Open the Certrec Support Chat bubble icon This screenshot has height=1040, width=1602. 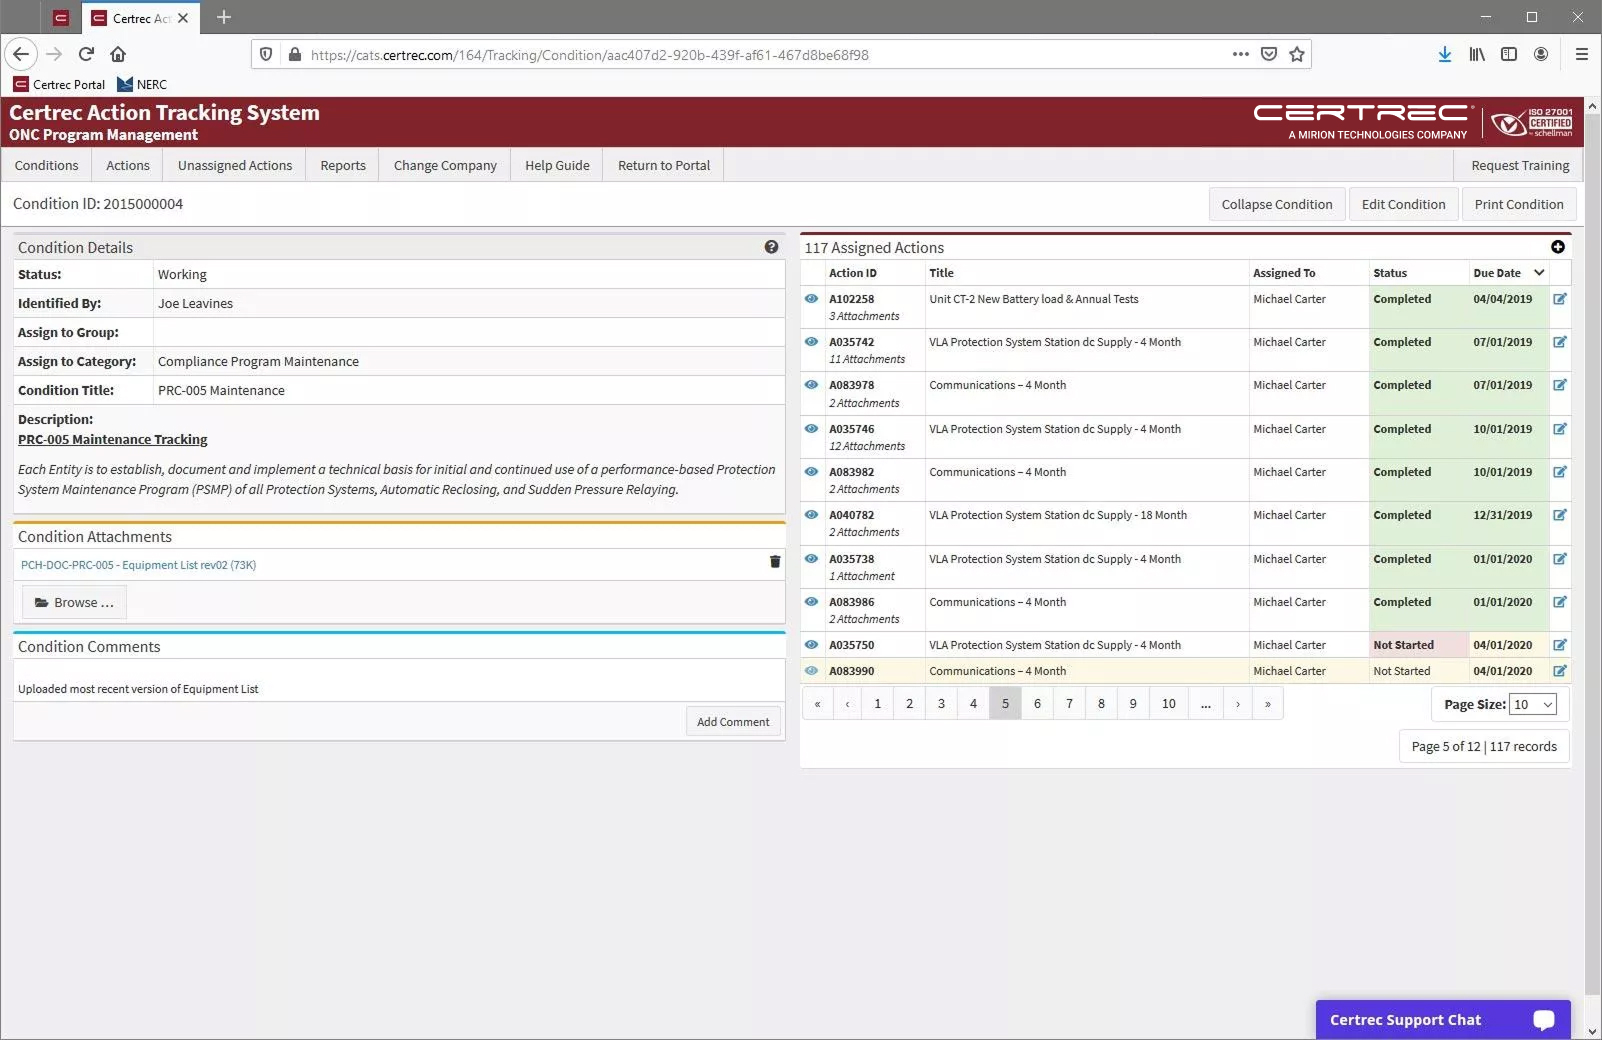pyautogui.click(x=1544, y=1020)
